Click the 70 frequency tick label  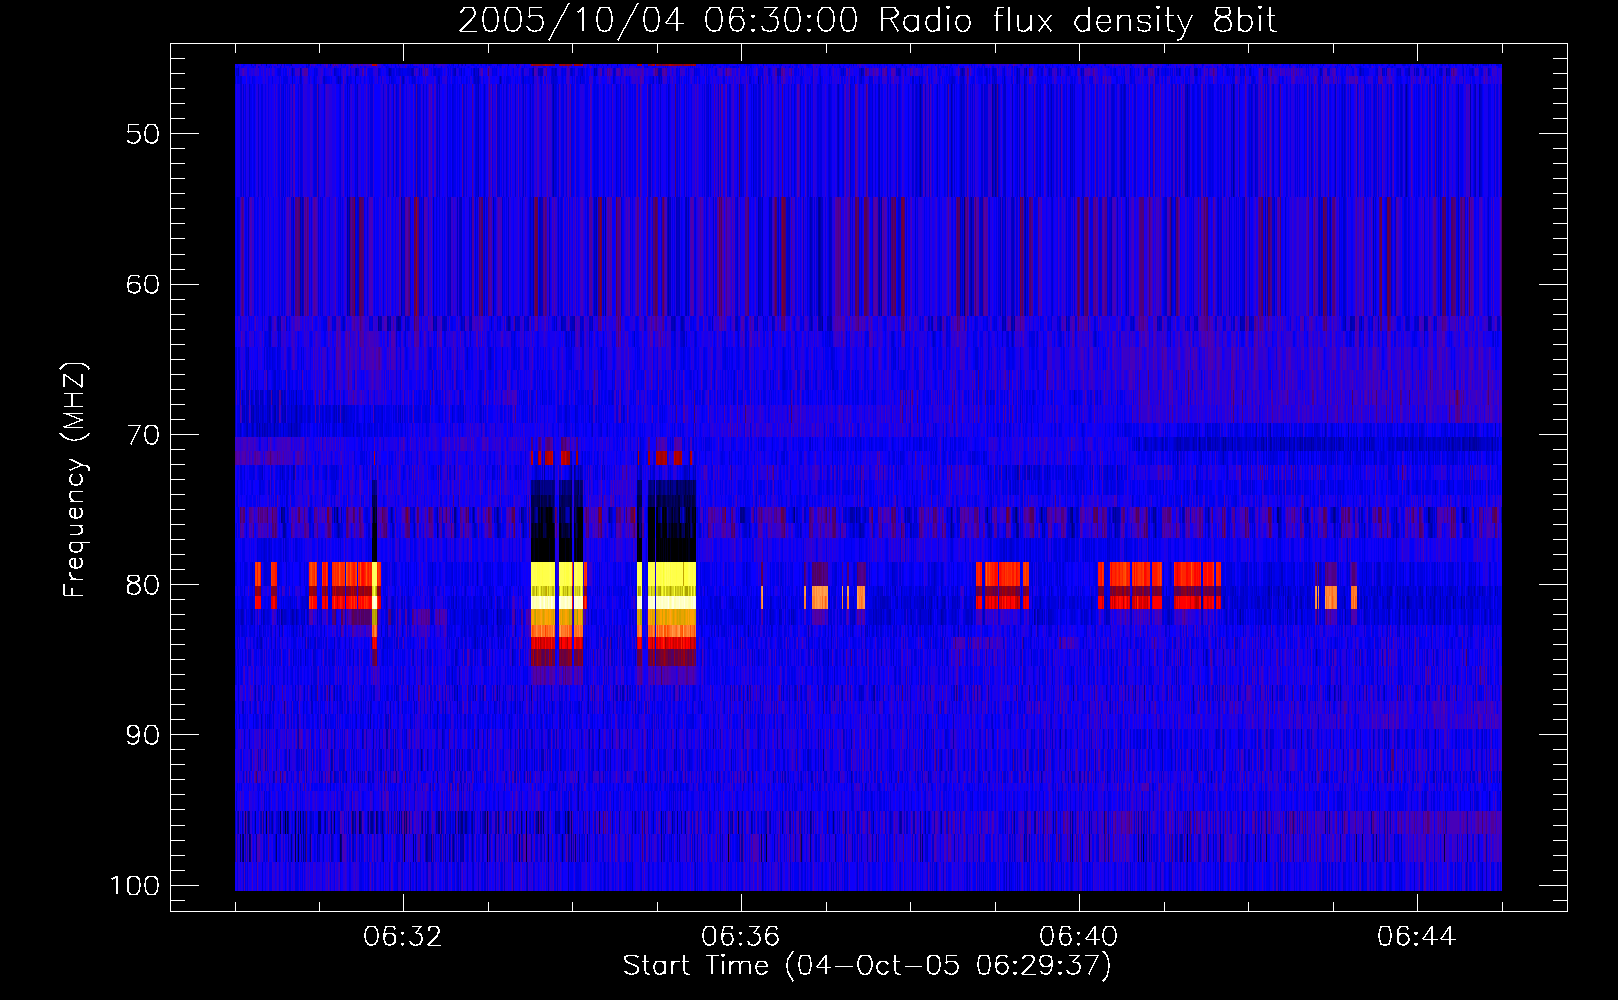point(143,435)
